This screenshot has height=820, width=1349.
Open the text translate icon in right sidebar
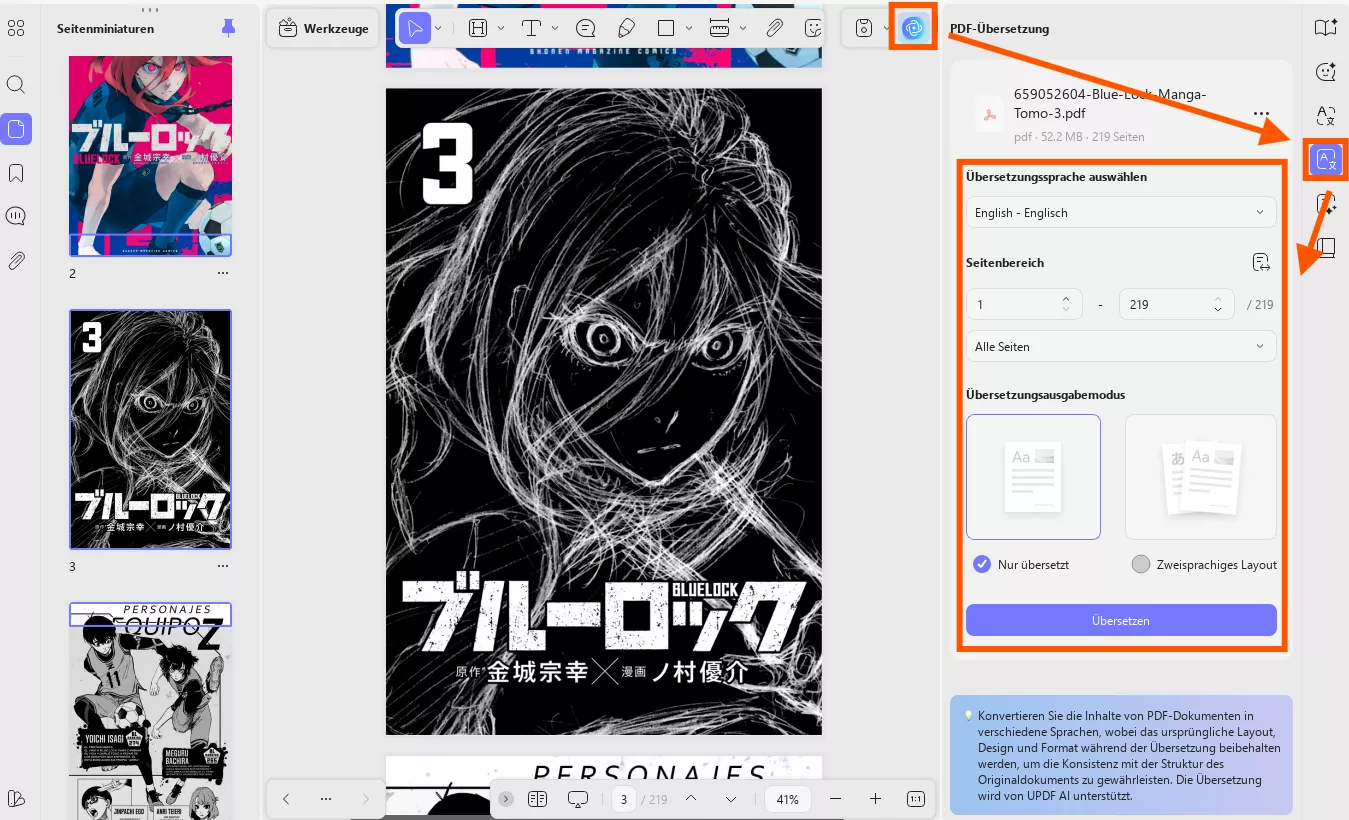pos(1326,116)
